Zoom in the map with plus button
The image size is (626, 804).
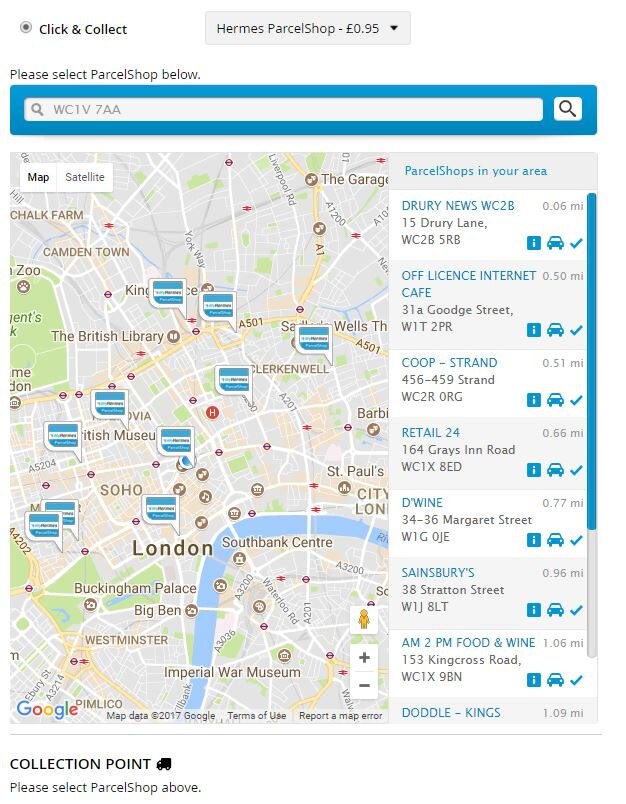click(364, 657)
